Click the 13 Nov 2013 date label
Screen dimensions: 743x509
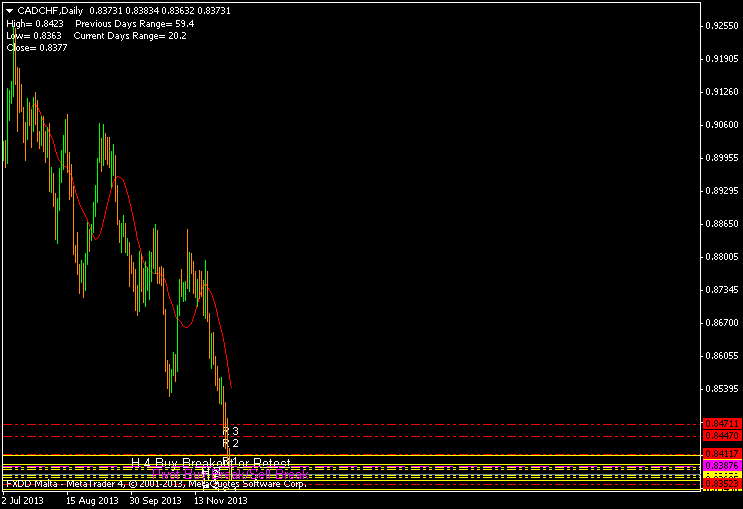click(220, 500)
